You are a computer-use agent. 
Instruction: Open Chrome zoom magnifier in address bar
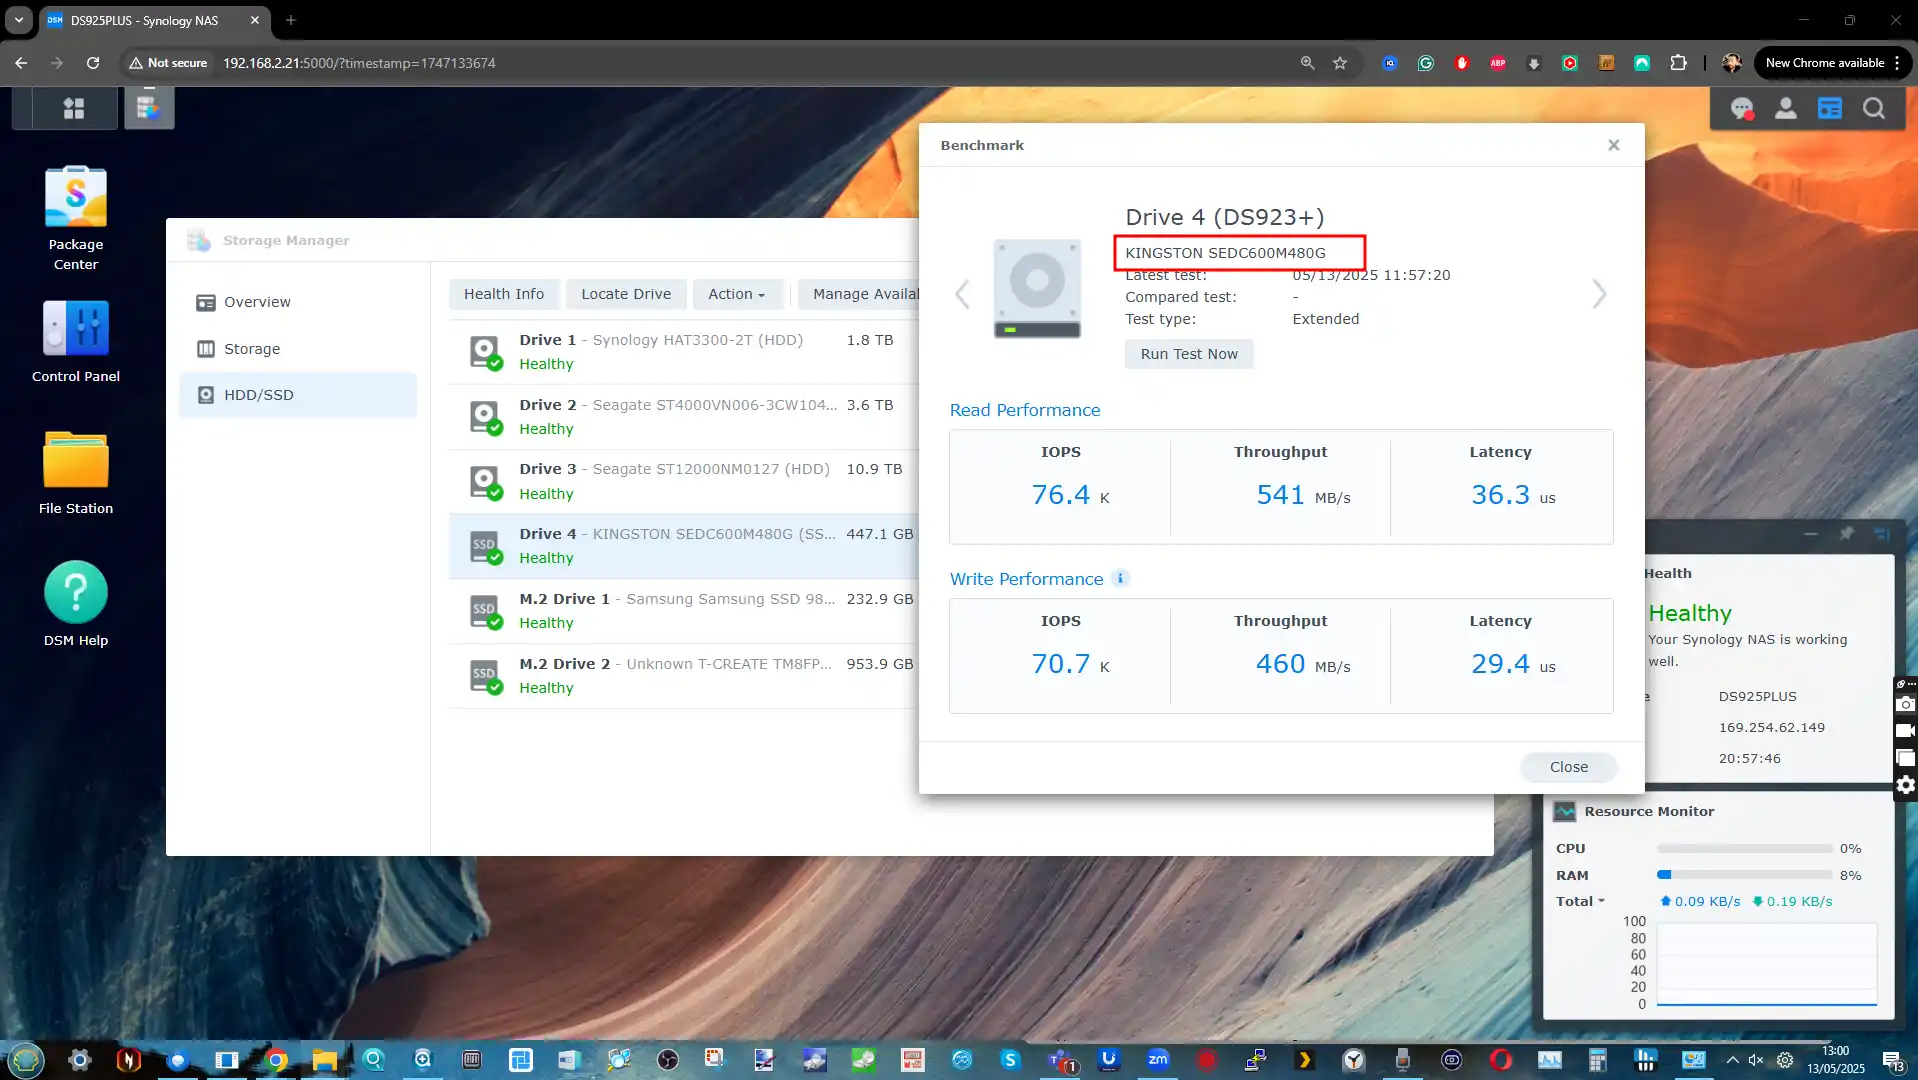(1307, 63)
